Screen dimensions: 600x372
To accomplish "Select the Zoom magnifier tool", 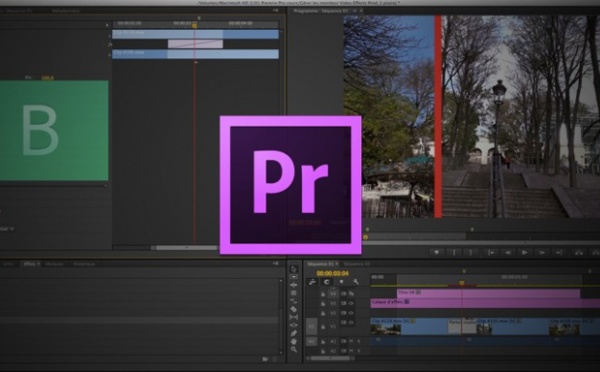I will tap(293, 349).
